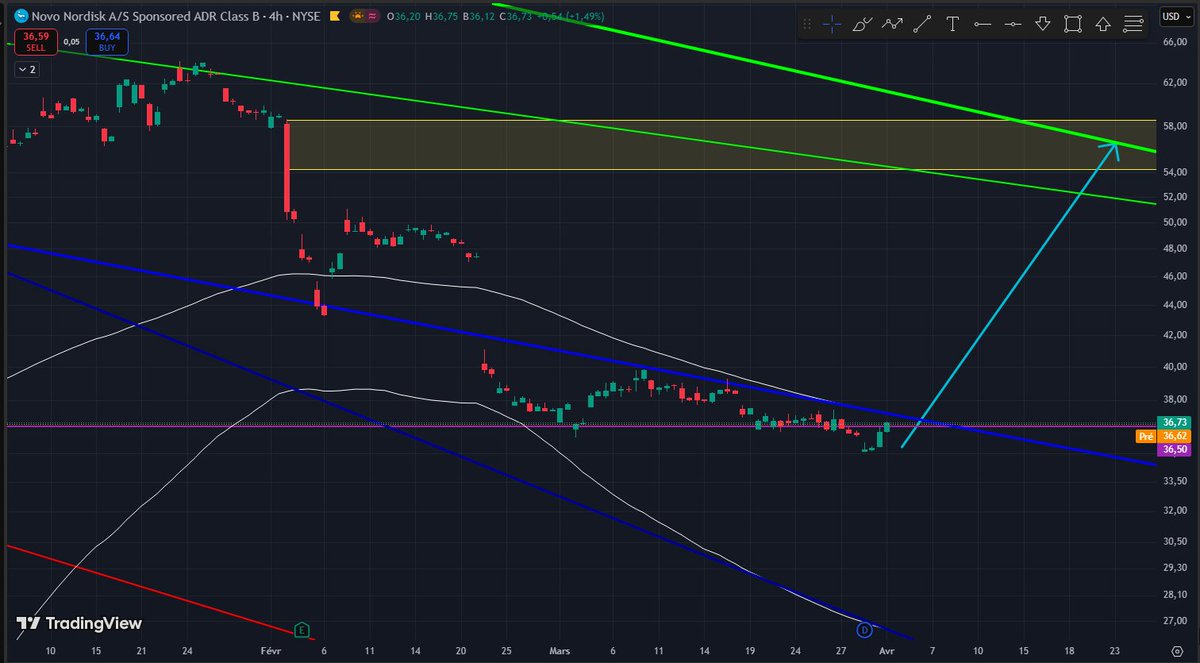Click the TradingView logo
The width and height of the screenshot is (1200, 663).
point(79,623)
